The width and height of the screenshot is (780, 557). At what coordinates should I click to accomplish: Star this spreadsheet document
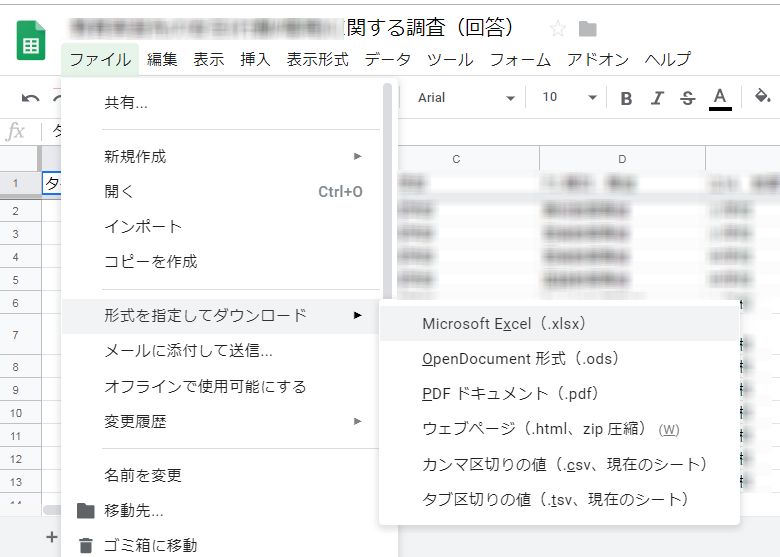tap(558, 29)
